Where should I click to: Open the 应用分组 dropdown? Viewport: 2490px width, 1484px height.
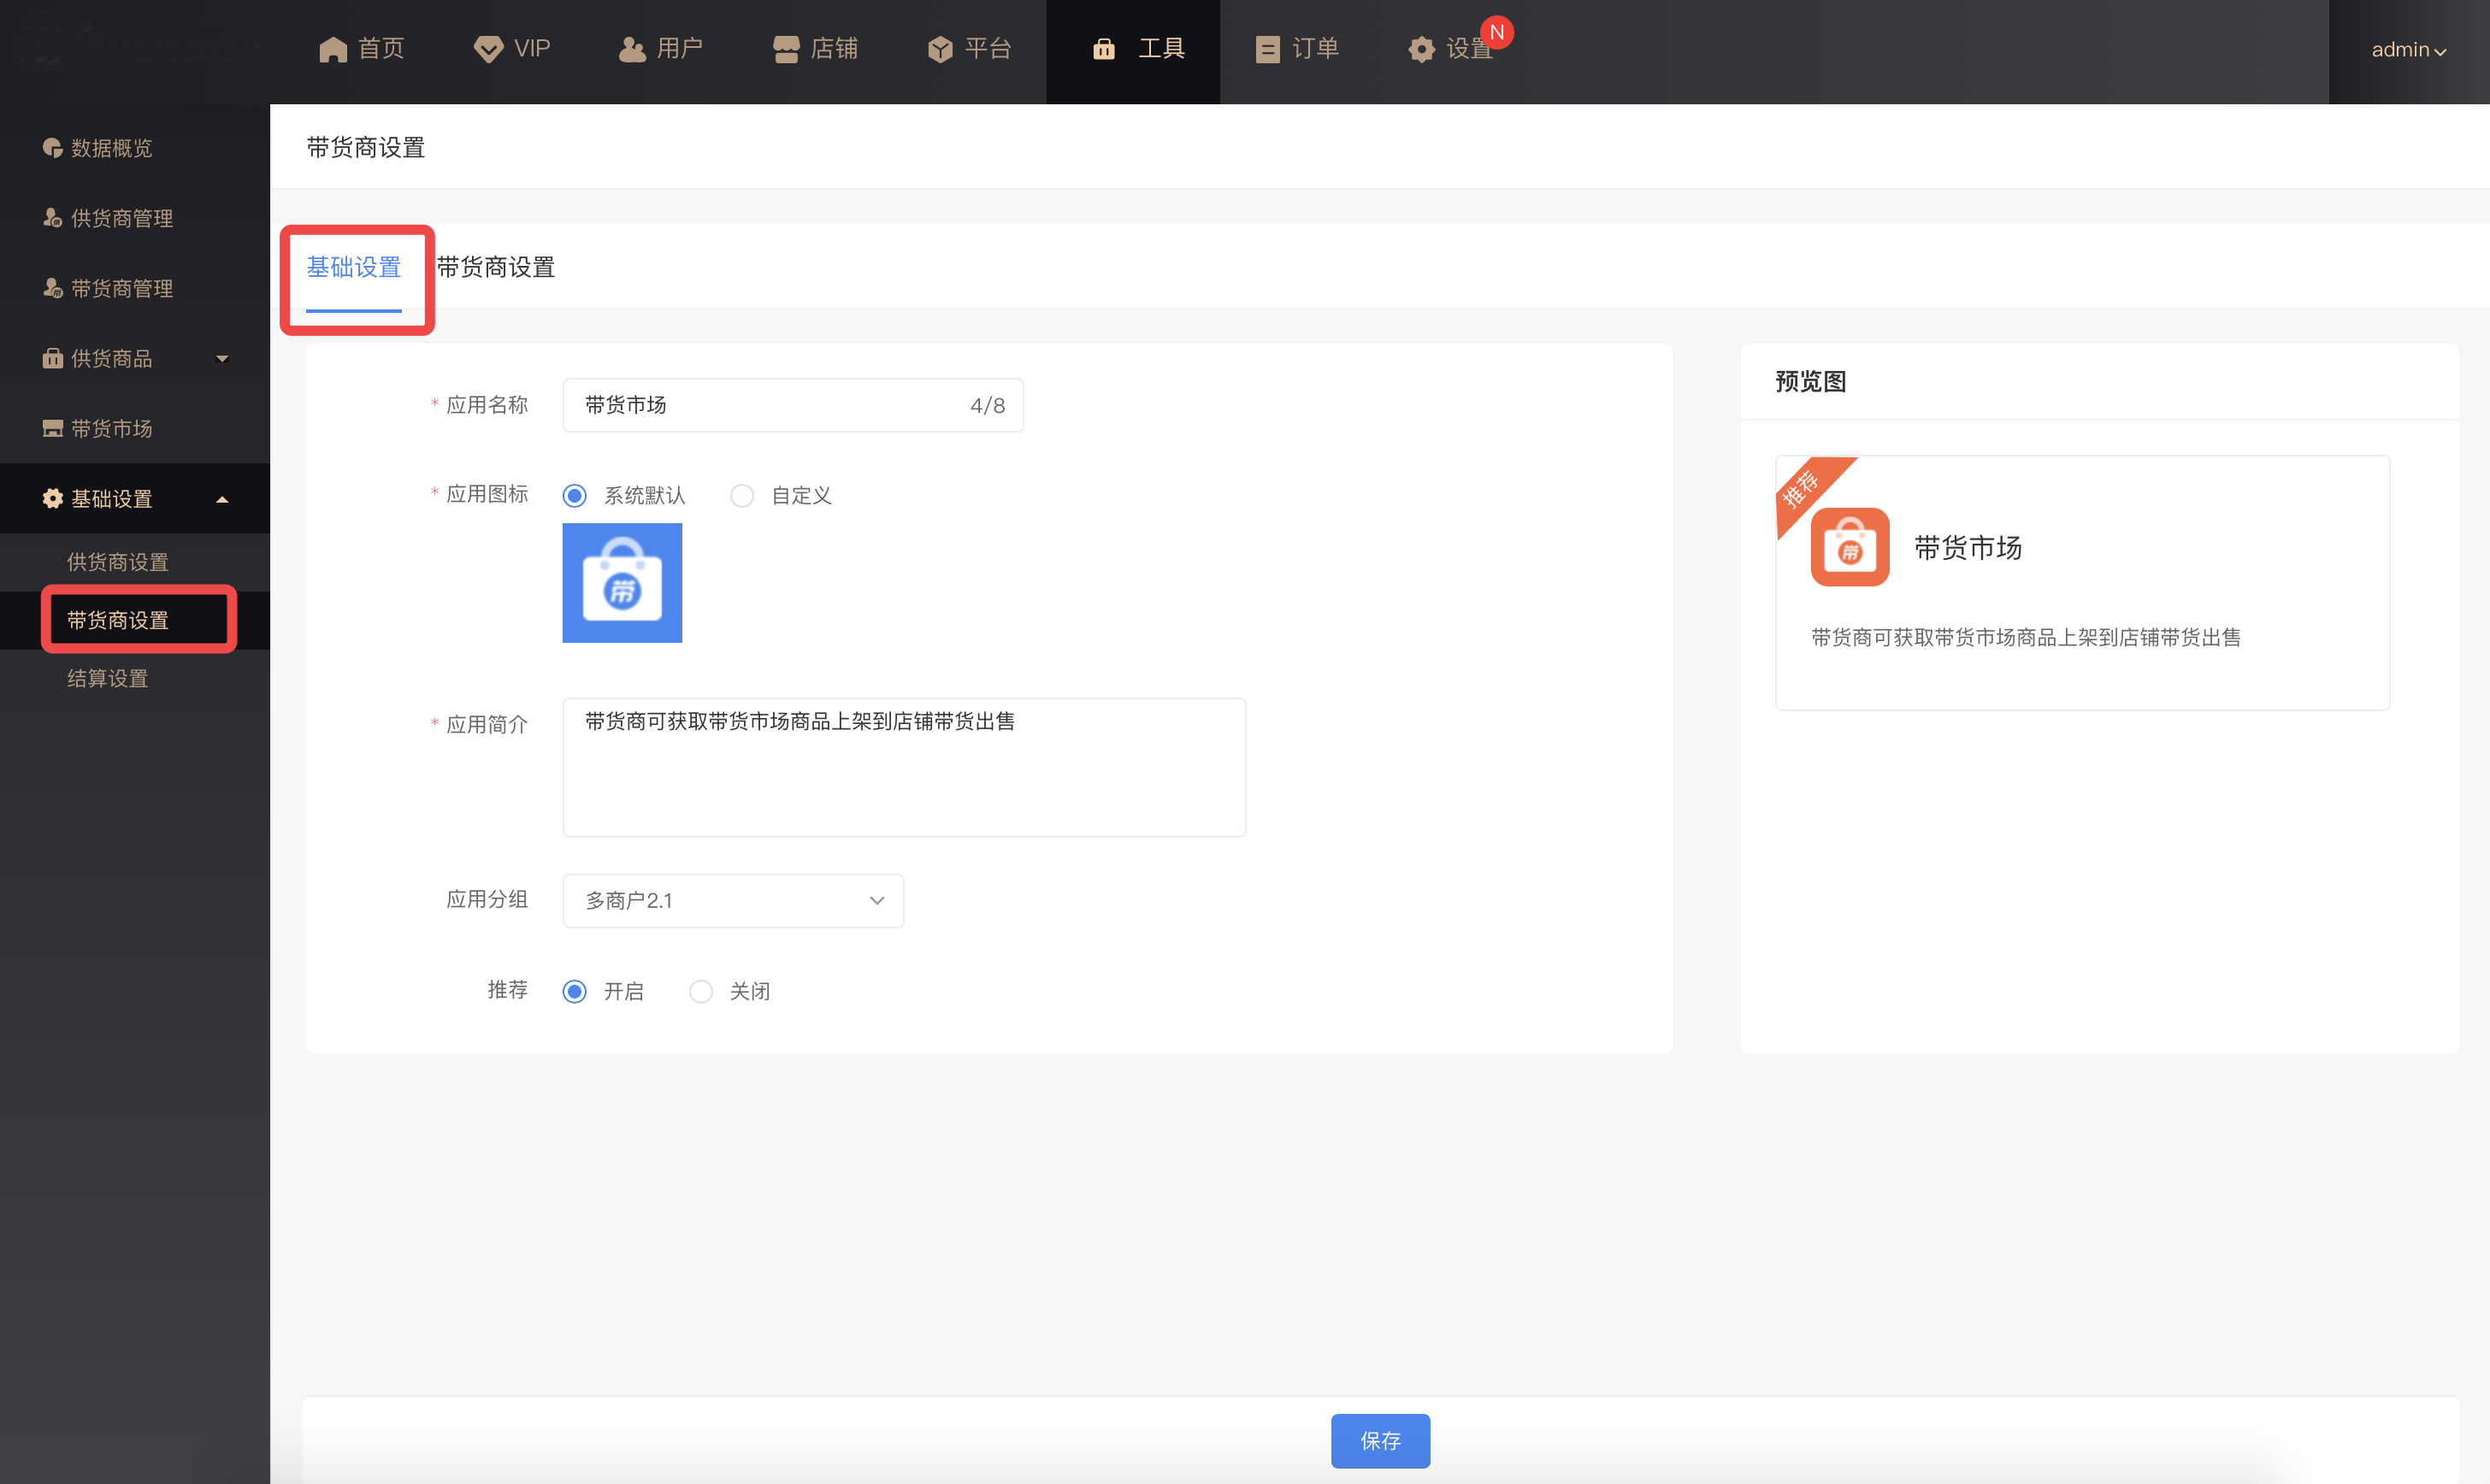tap(733, 901)
